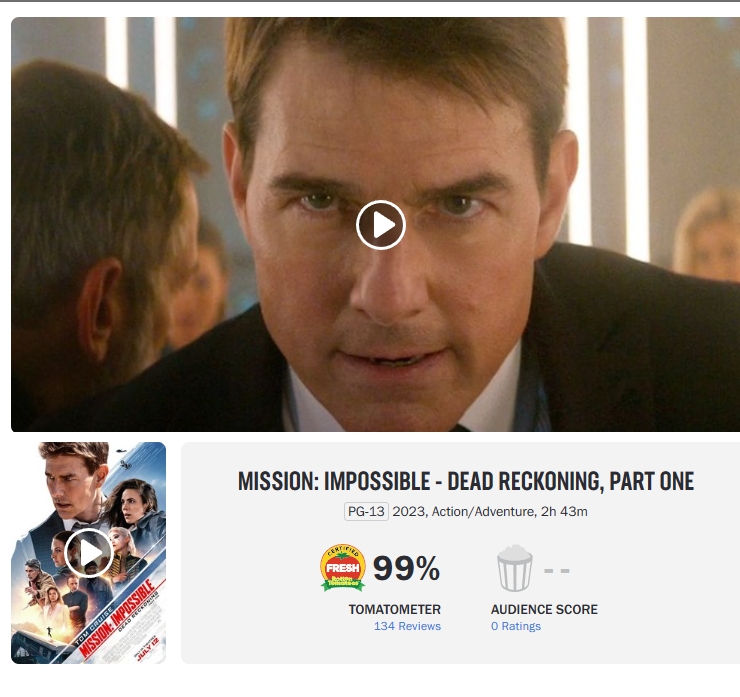Click the TOMATOMETER label

[395, 609]
